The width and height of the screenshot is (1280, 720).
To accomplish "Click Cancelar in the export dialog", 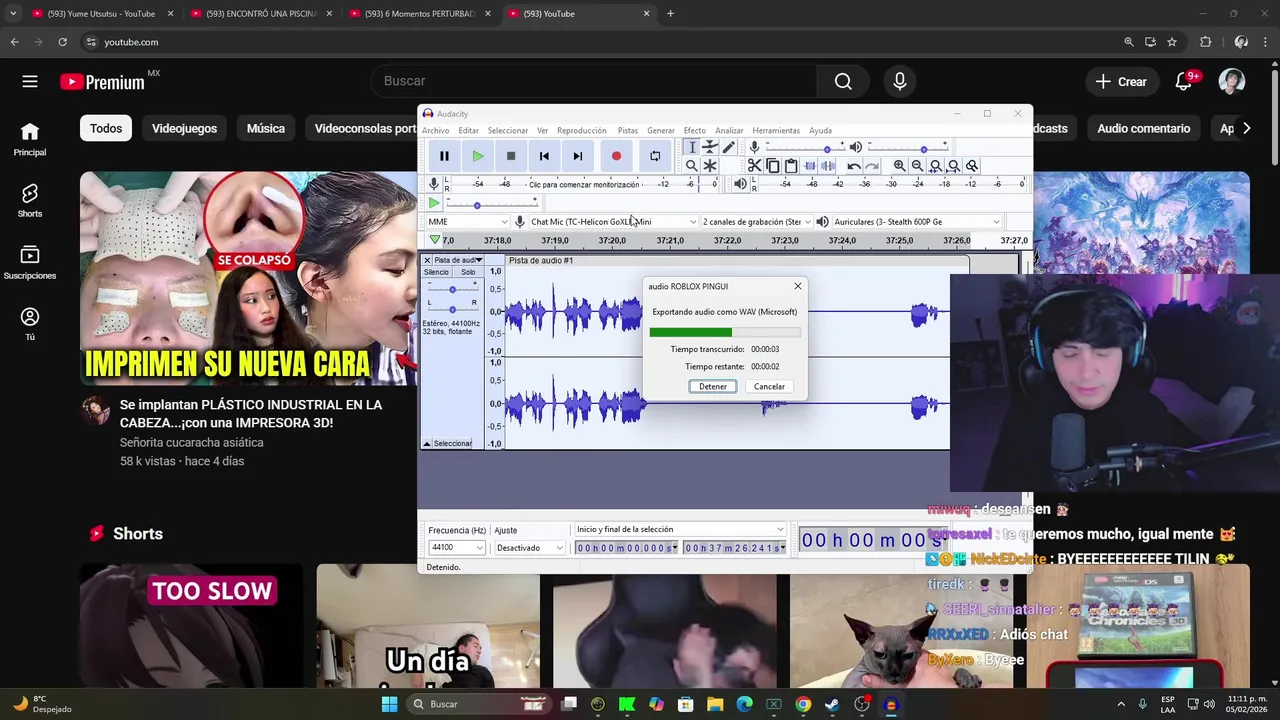I will coord(769,387).
